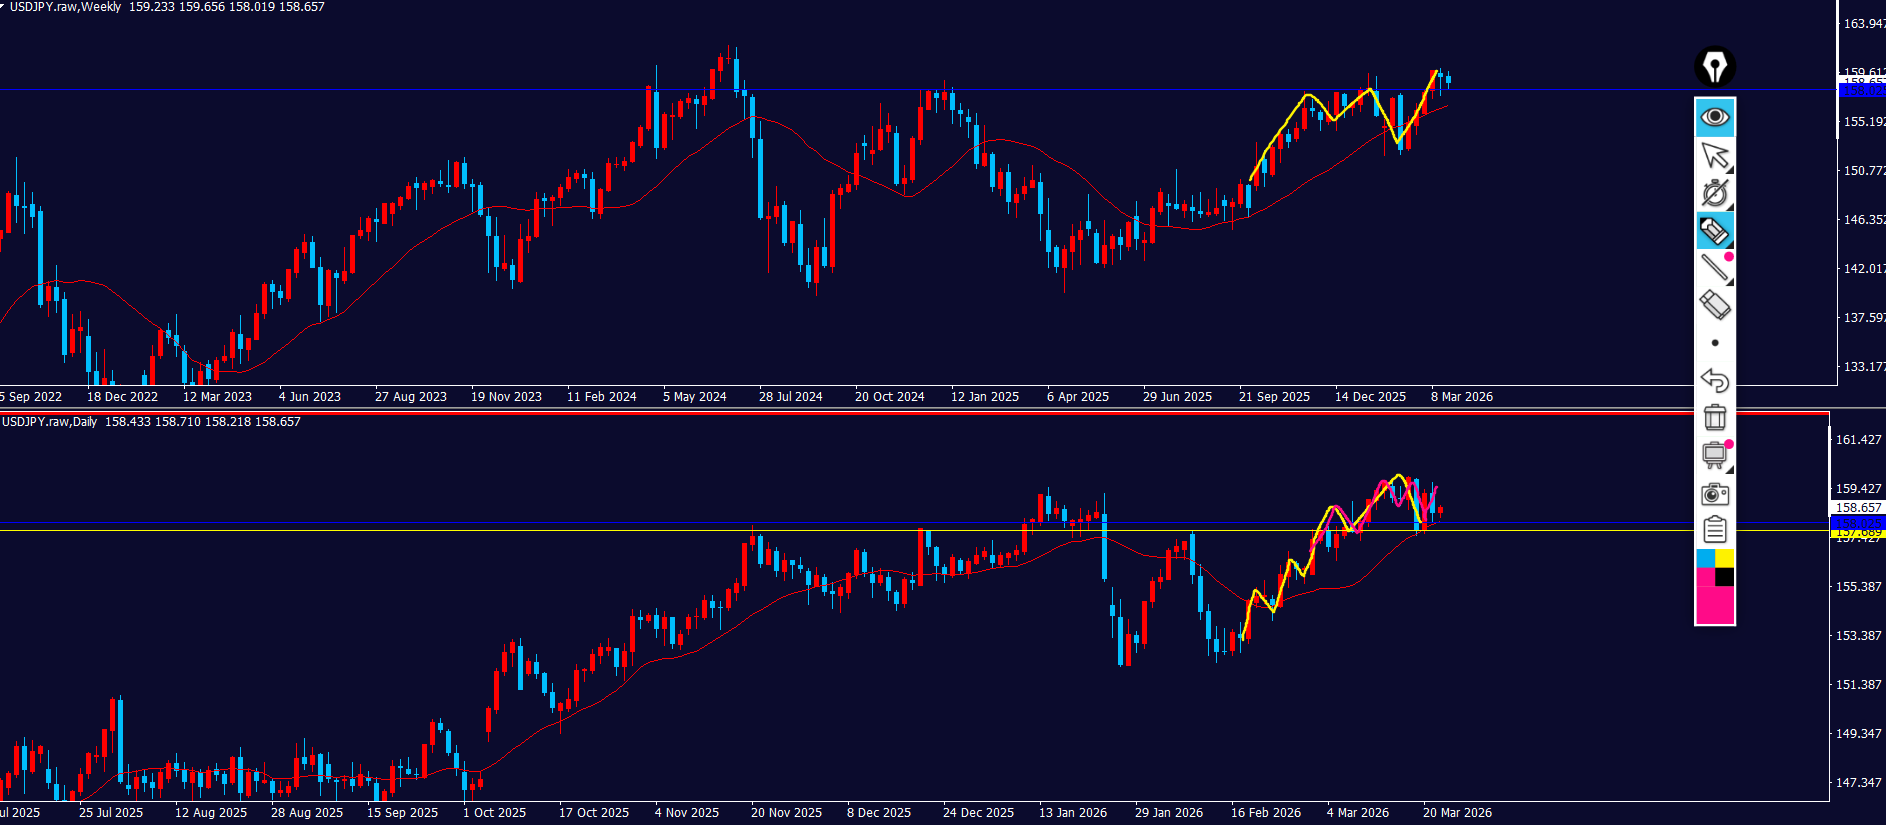Select the eraser tool
Screen dimensions: 1886x825
tap(1714, 304)
